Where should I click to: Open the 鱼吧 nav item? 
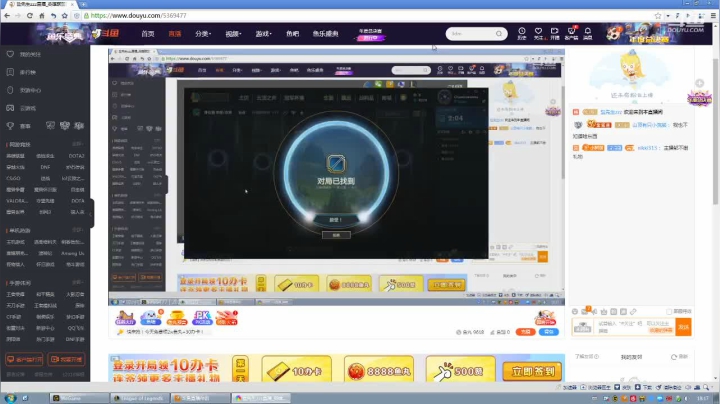pos(292,34)
